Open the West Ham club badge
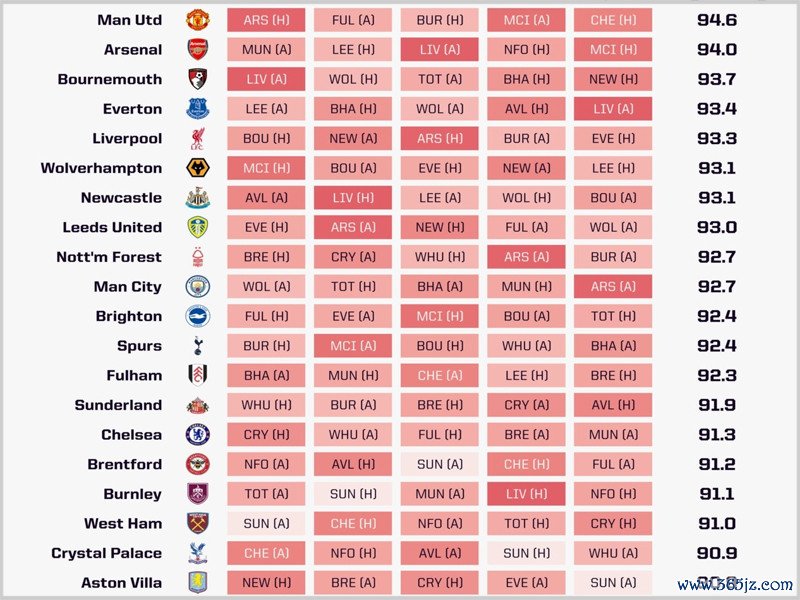 [x=197, y=524]
